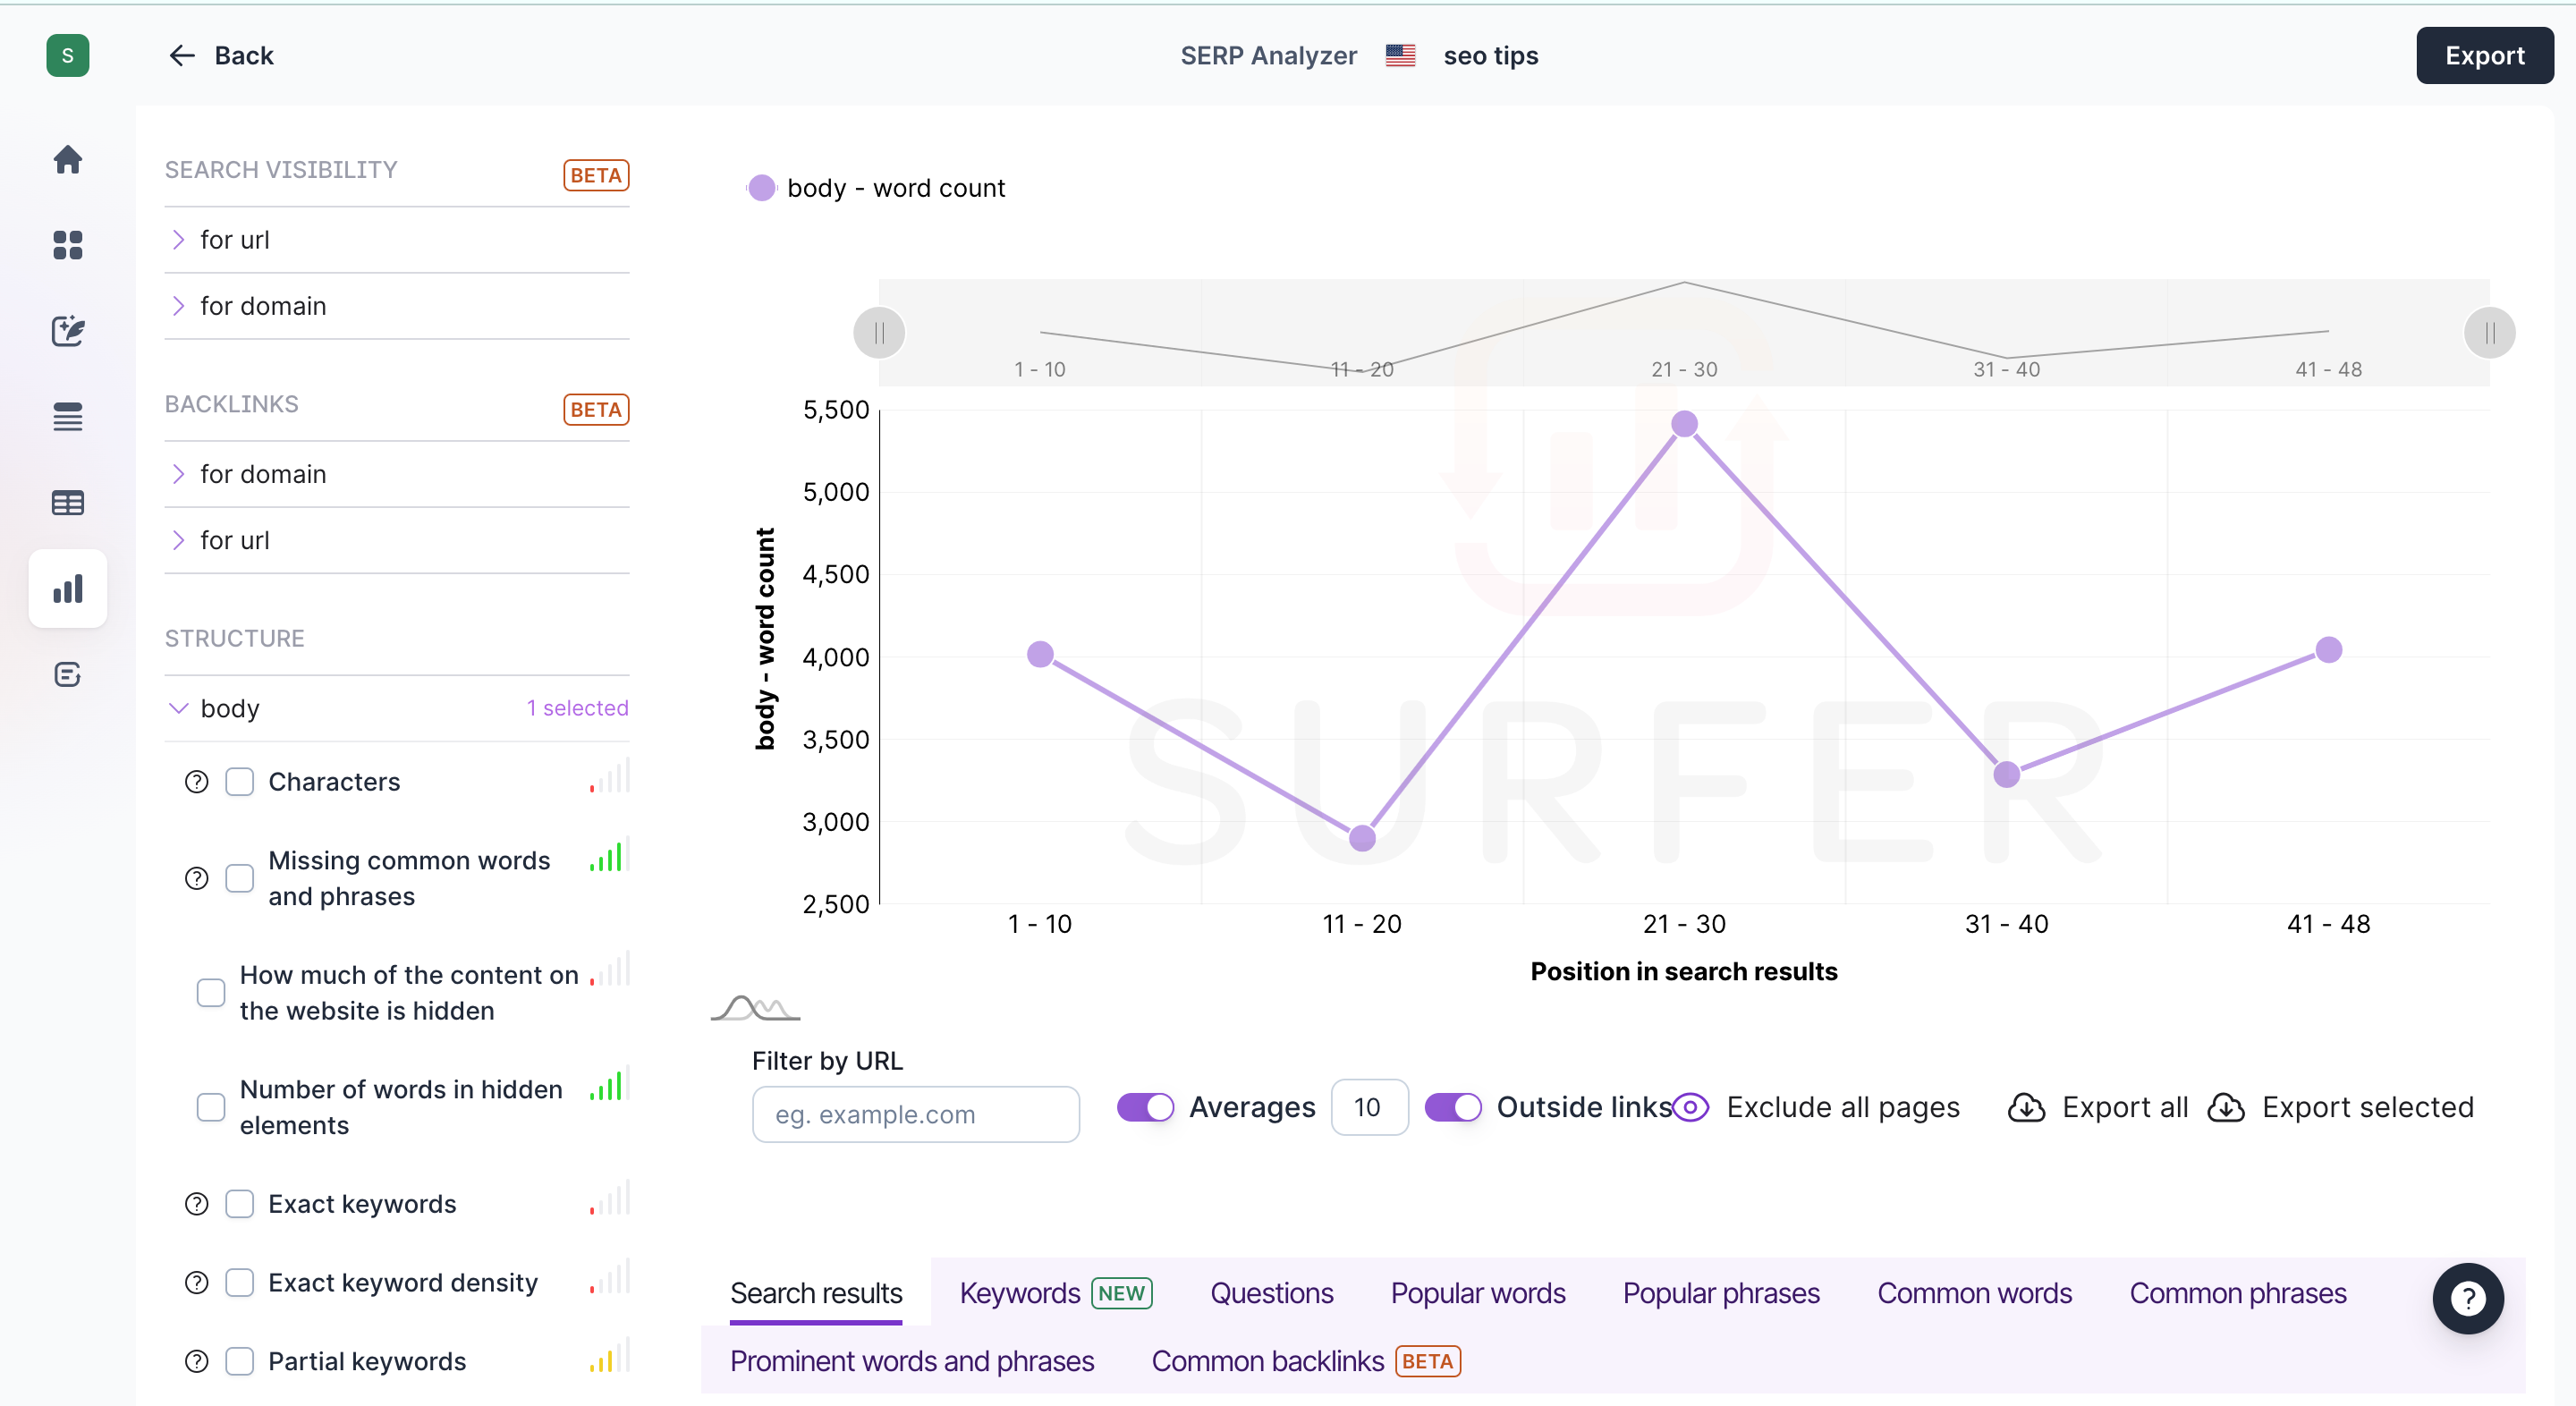Open the green S workspace logo
The image size is (2576, 1406).
point(67,55)
